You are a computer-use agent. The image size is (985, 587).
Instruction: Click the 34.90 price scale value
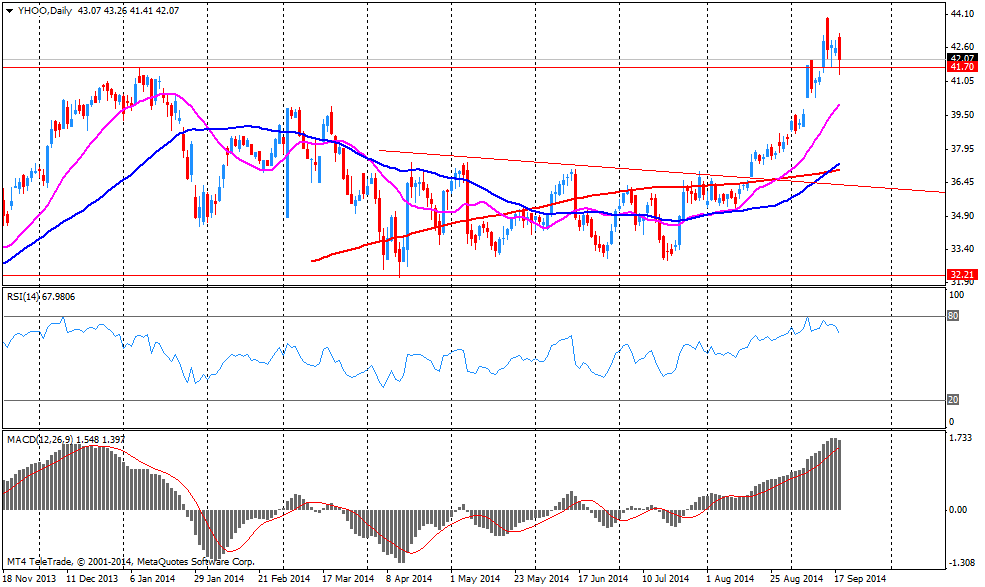click(x=962, y=216)
